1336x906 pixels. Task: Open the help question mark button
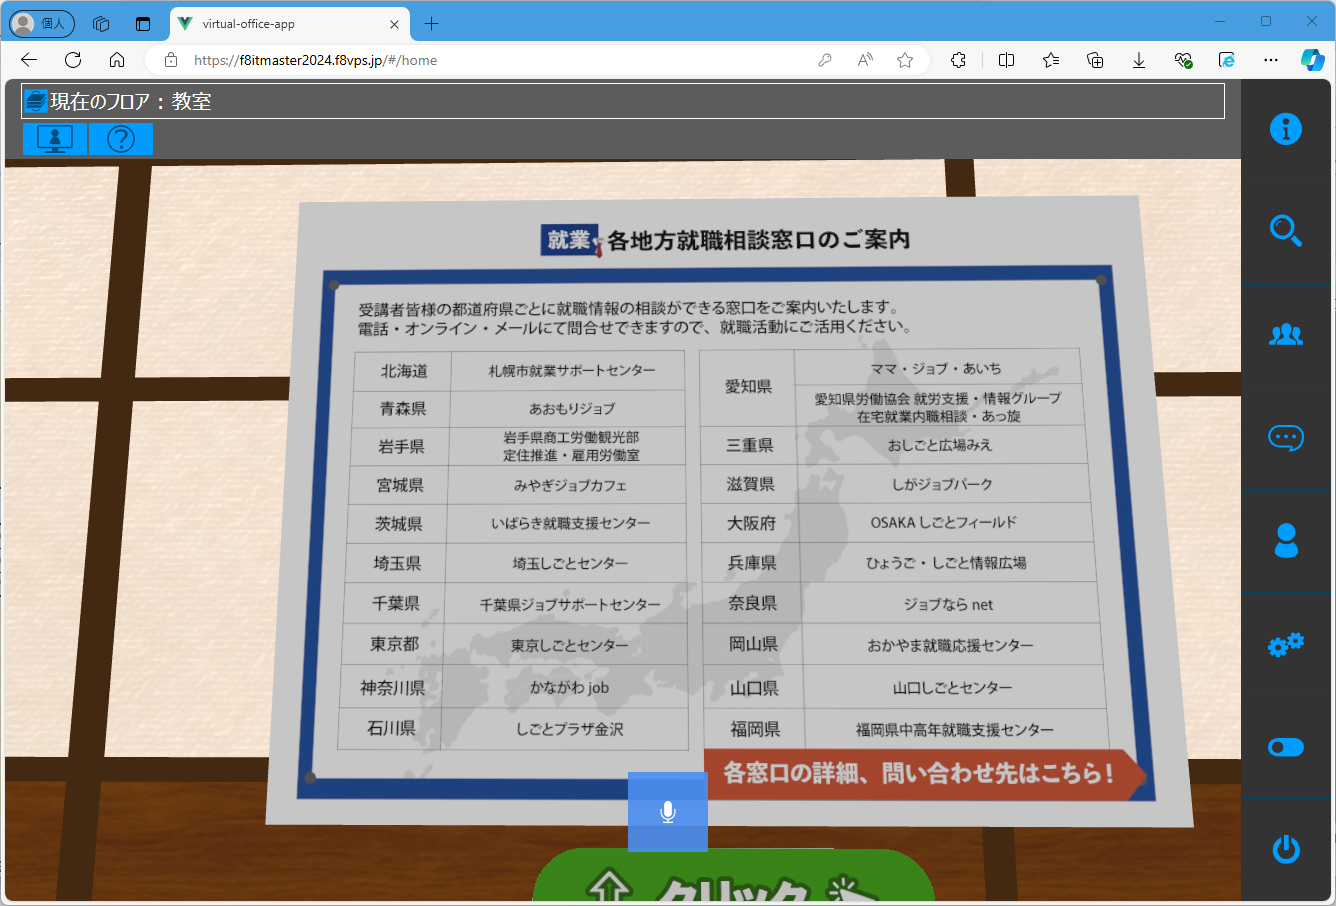point(121,139)
